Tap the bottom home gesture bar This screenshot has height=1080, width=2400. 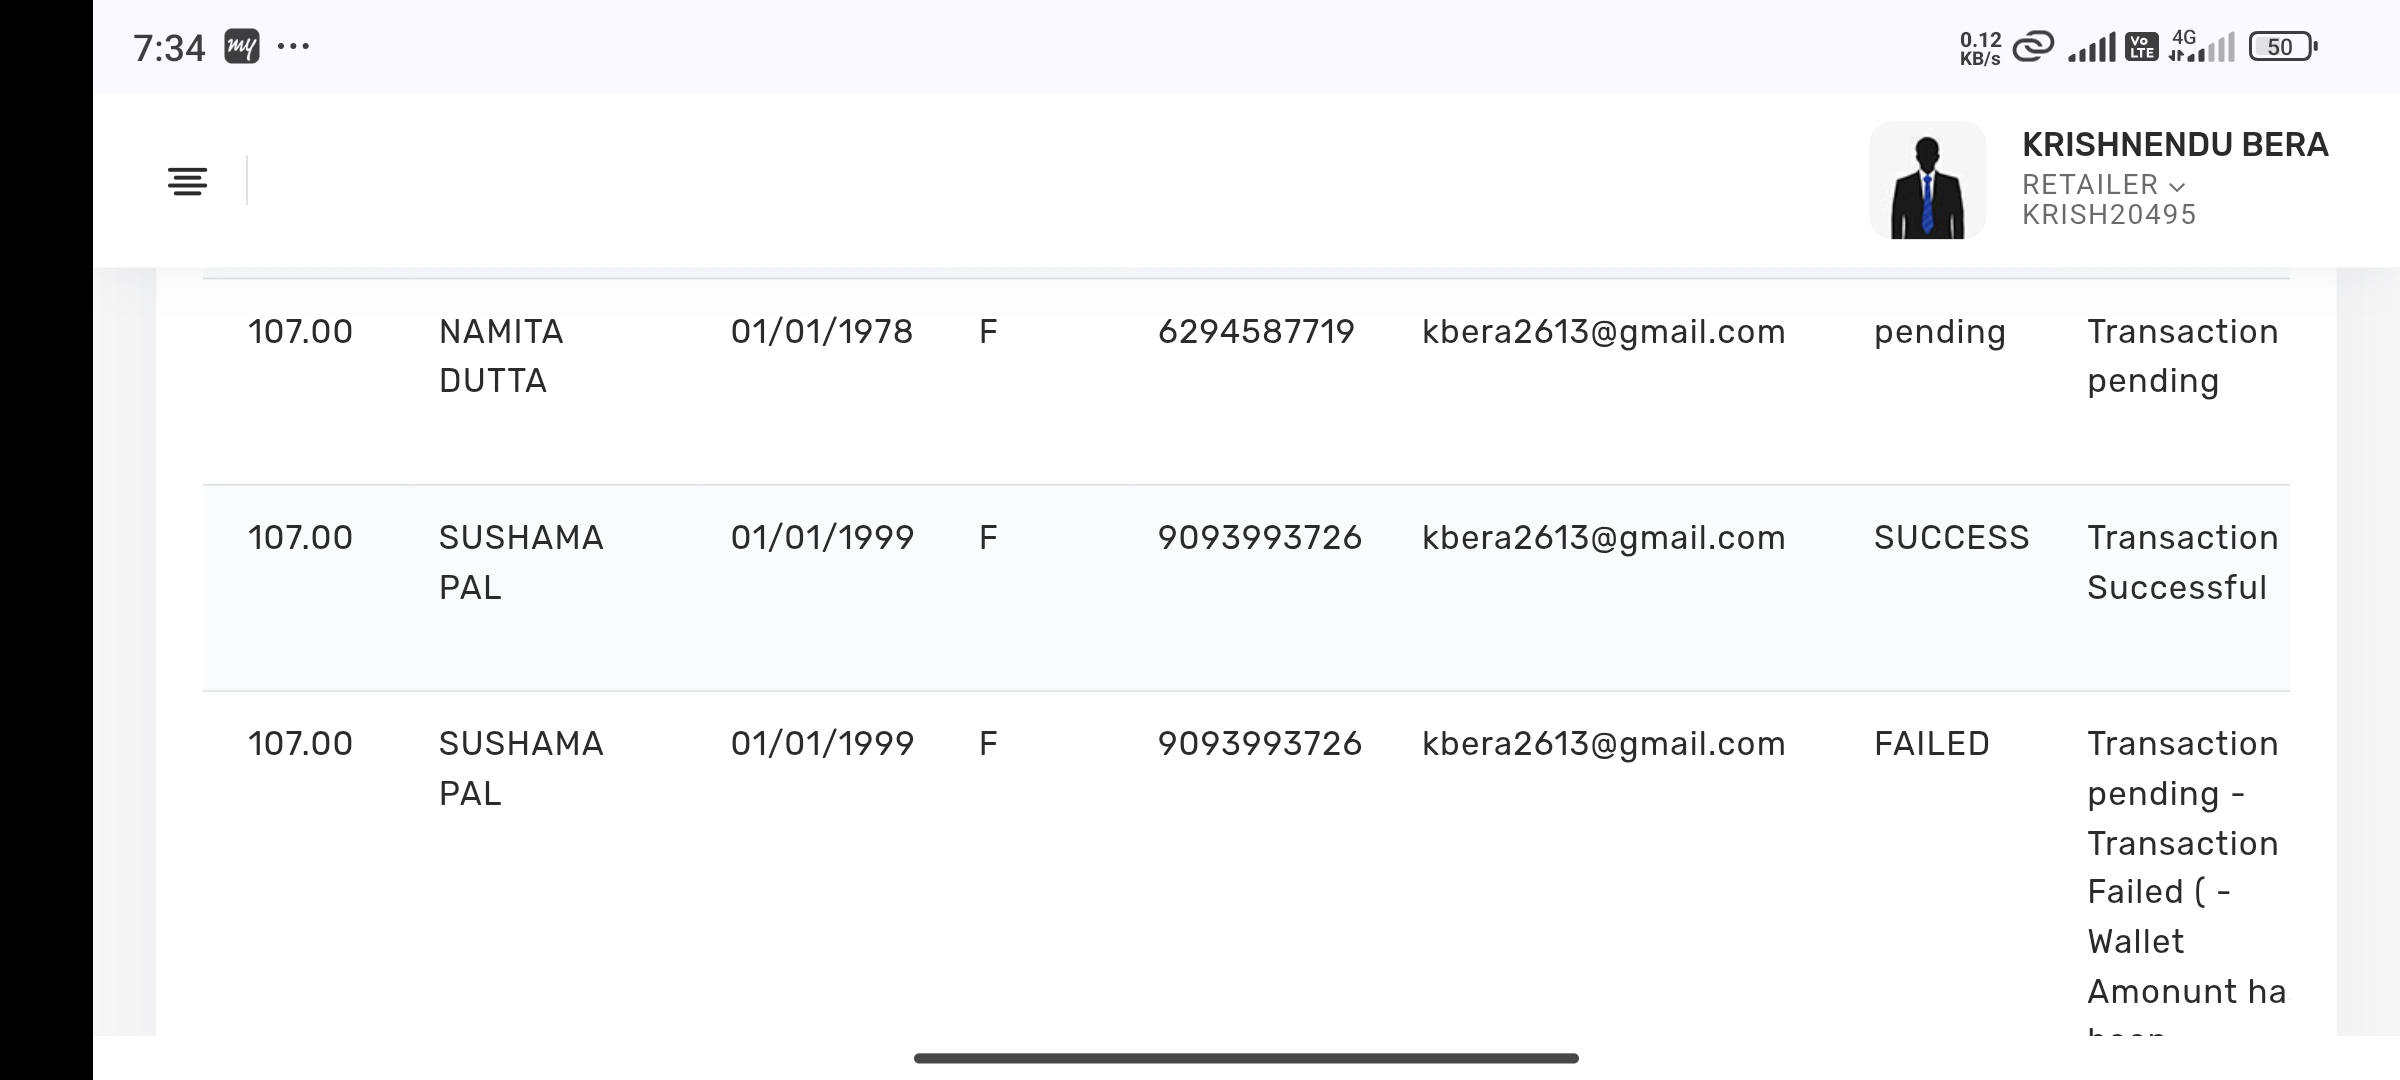coord(1246,1058)
